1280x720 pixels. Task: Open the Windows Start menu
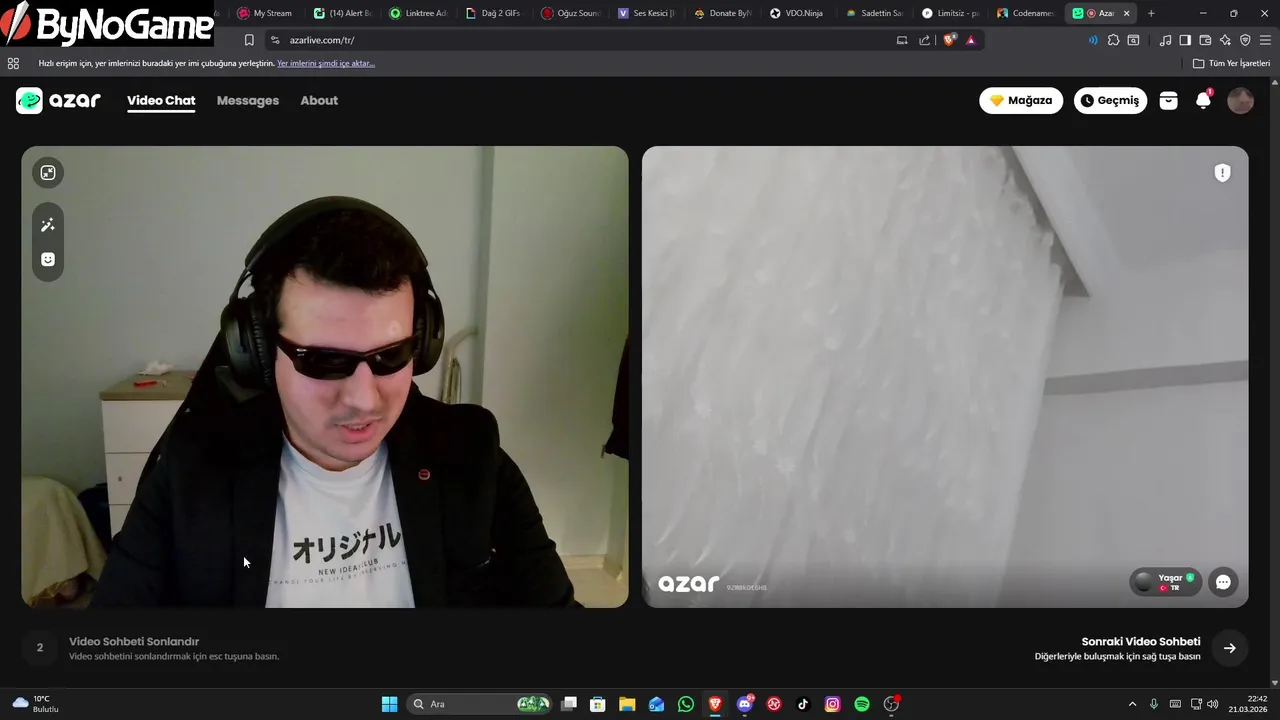click(389, 704)
